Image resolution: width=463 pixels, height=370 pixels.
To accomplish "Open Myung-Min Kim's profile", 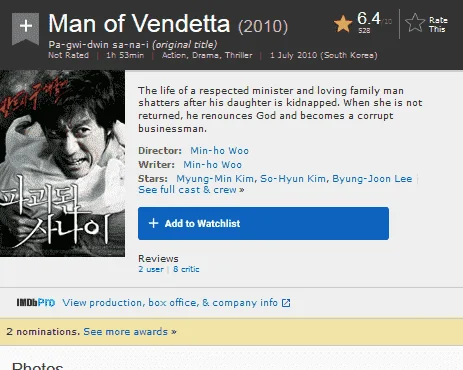I will point(215,179).
